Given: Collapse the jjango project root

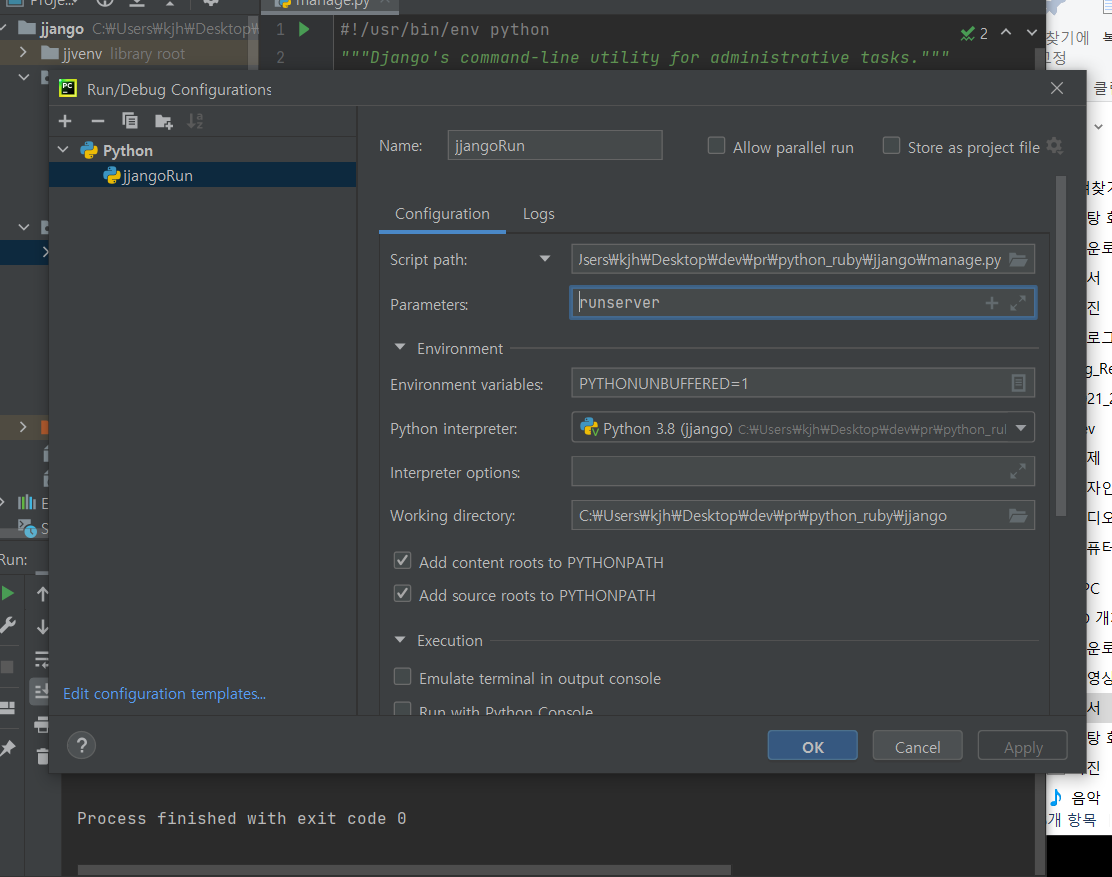Looking at the screenshot, I should tap(4, 28).
